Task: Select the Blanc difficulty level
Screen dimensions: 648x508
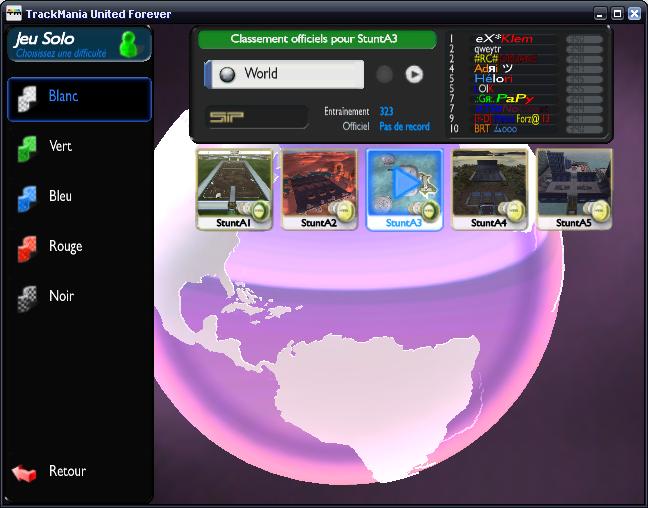Action: pos(79,98)
